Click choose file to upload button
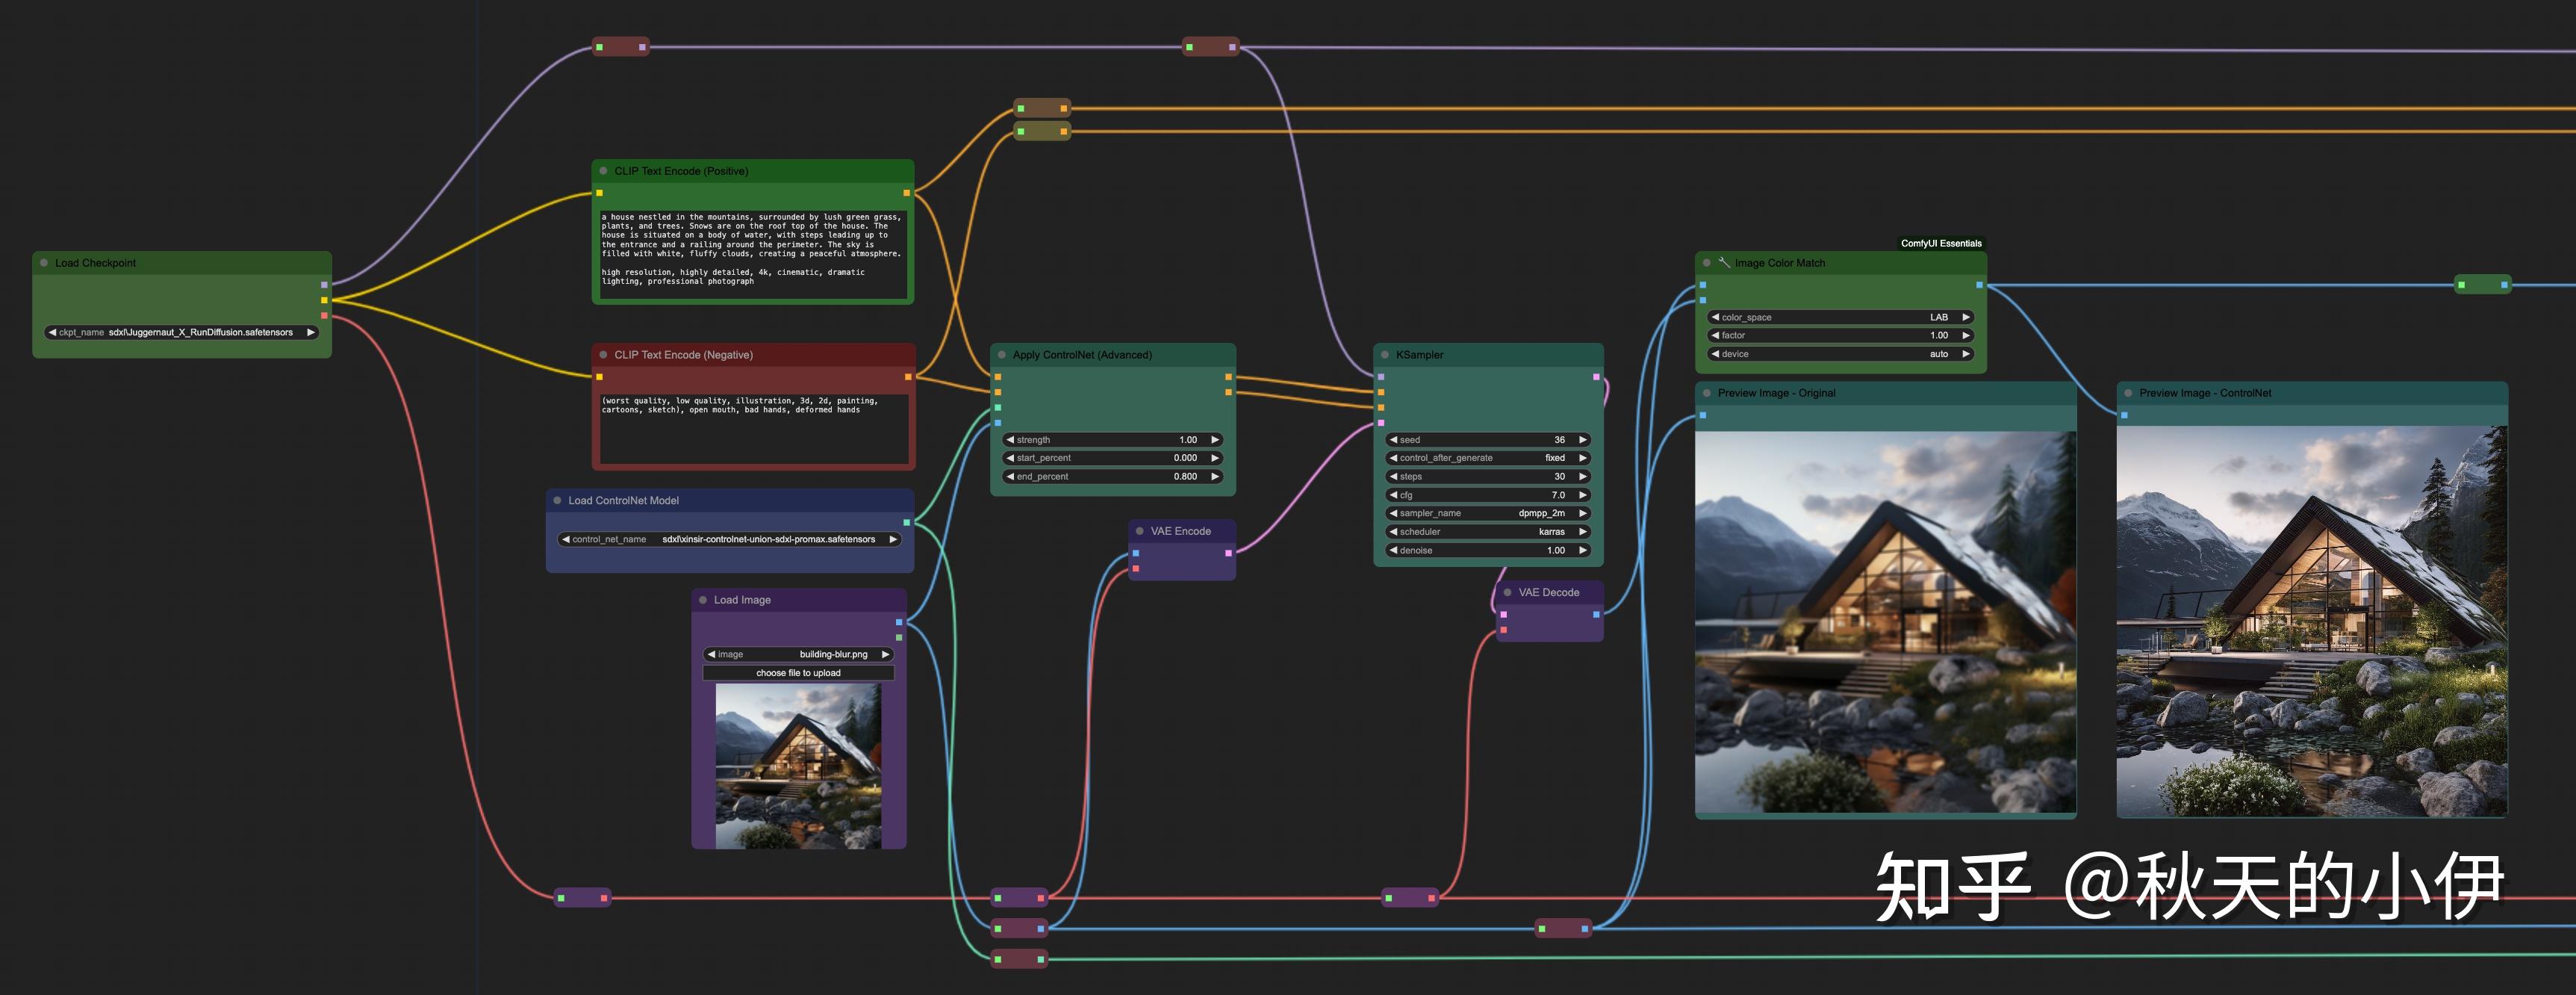2576x995 pixels. click(798, 673)
